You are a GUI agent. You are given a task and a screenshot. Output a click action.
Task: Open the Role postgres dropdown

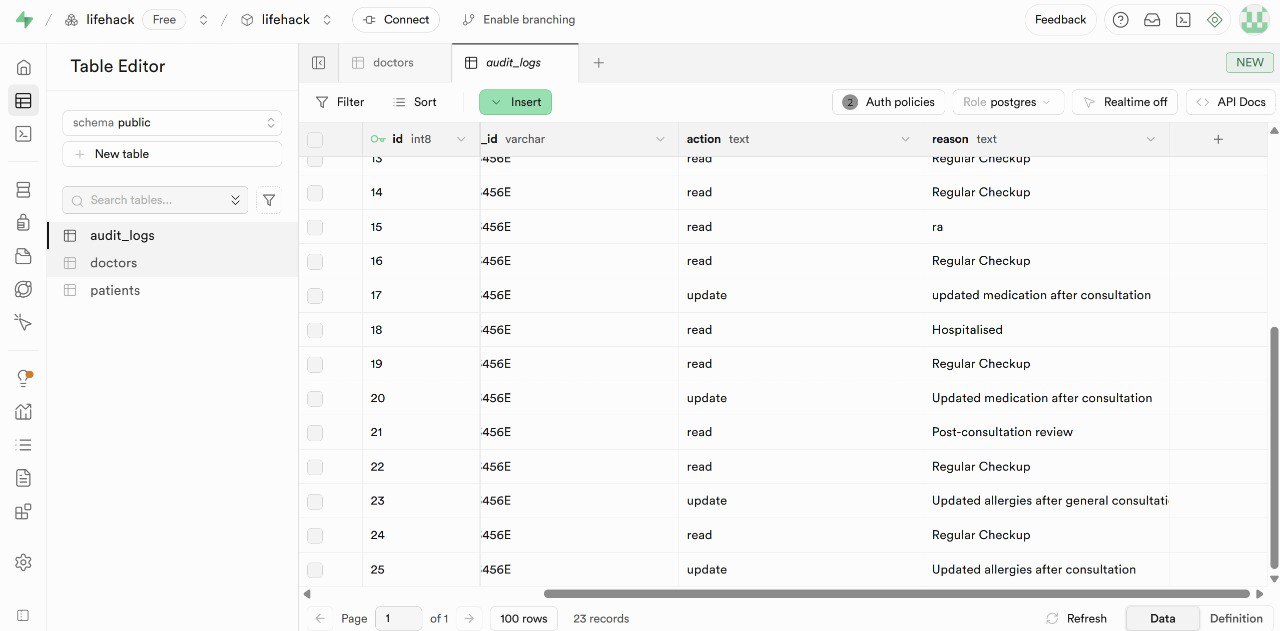point(1008,102)
